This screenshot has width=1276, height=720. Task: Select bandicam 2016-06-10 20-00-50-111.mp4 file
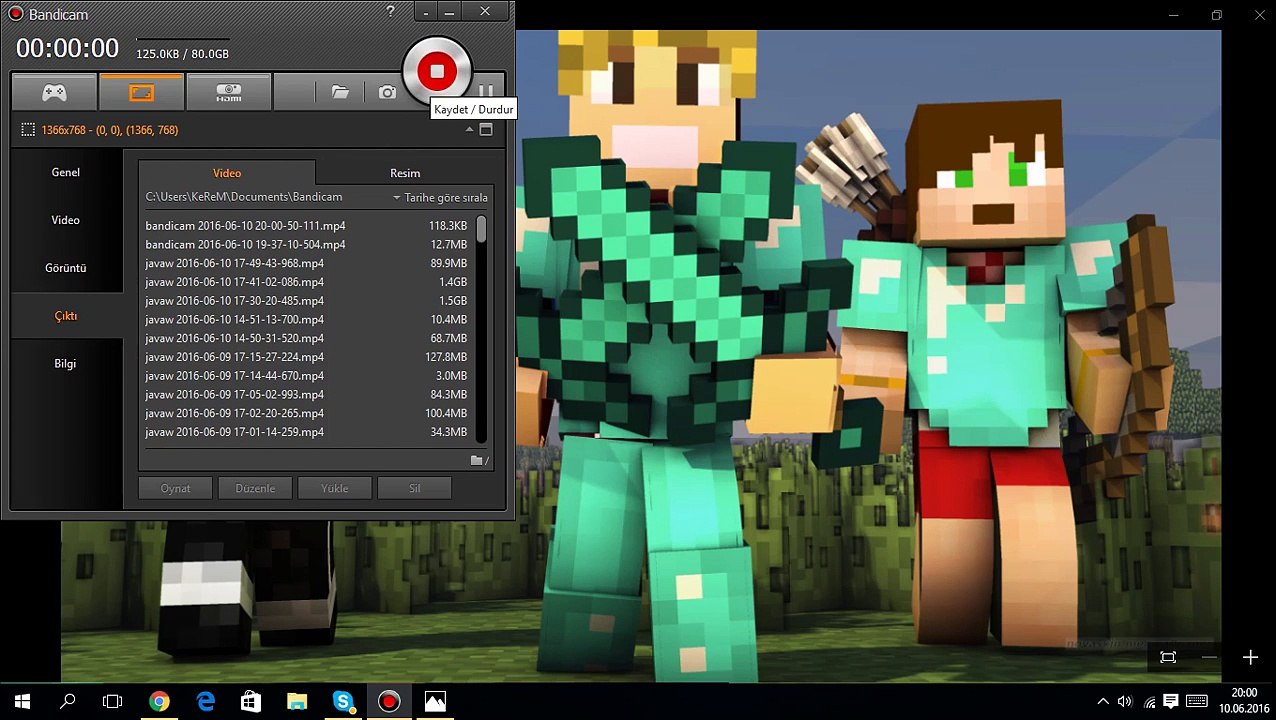[x=307, y=226]
